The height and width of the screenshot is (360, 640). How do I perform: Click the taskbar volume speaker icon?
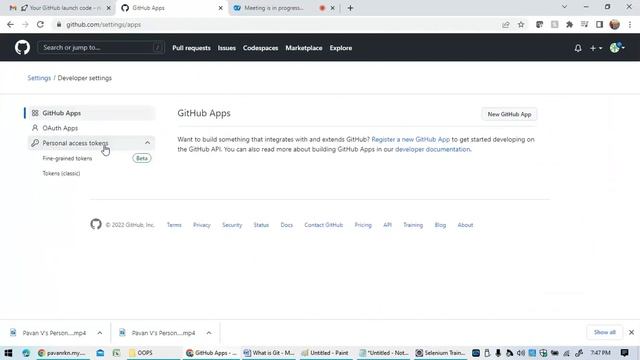(521, 353)
